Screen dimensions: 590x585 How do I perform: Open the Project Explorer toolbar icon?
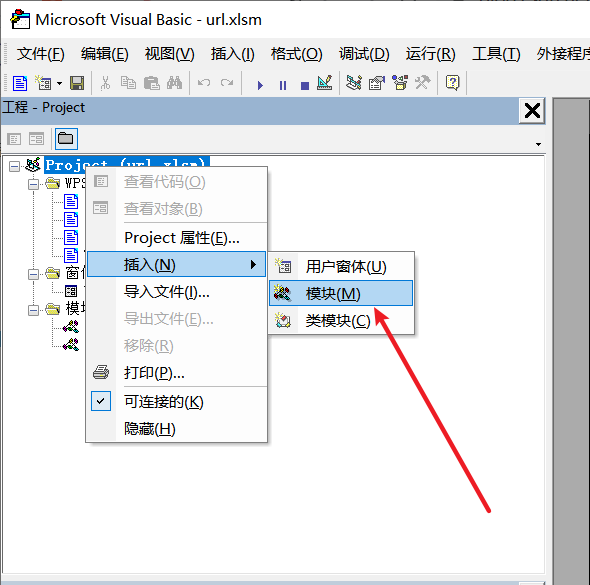point(354,83)
